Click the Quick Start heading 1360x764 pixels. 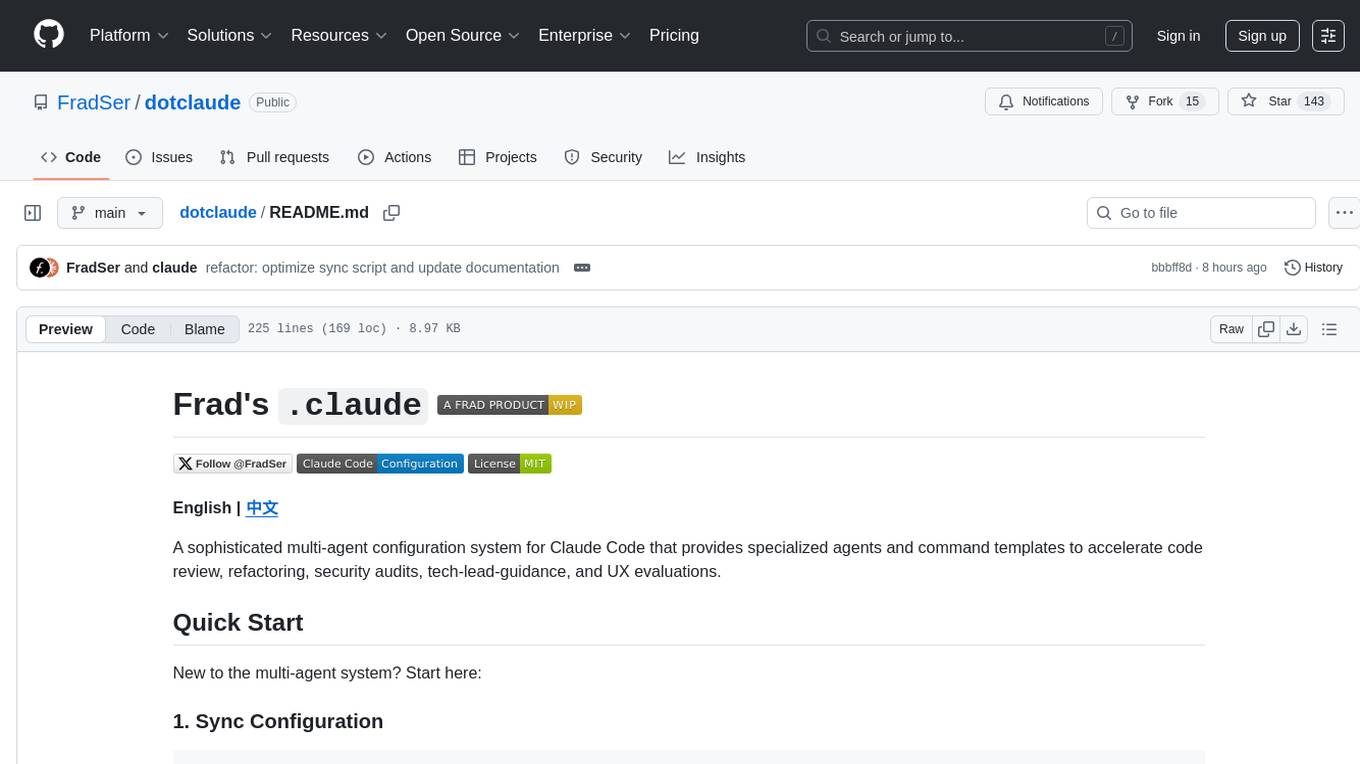point(238,623)
